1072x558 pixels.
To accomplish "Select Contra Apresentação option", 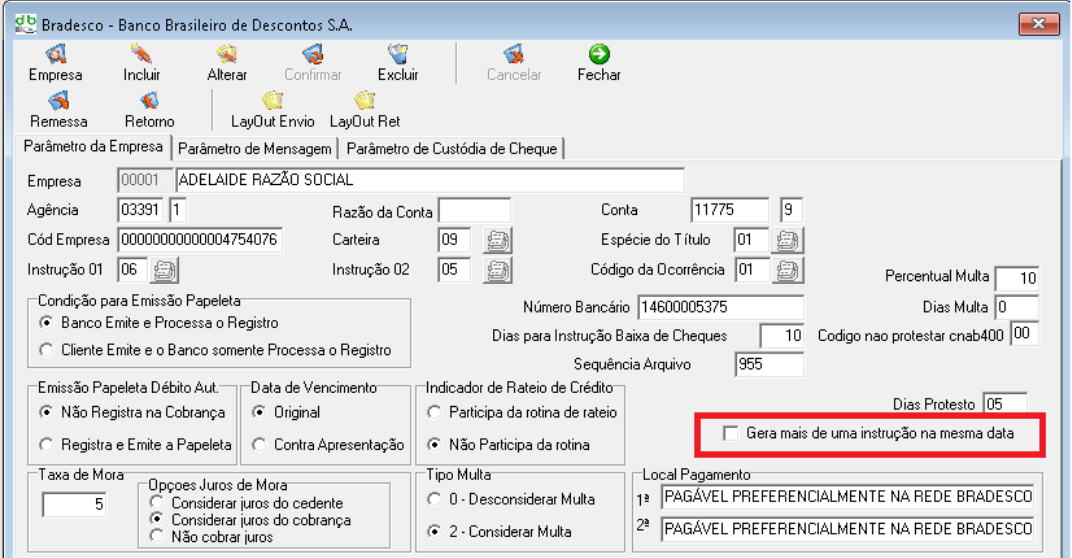I will [259, 444].
